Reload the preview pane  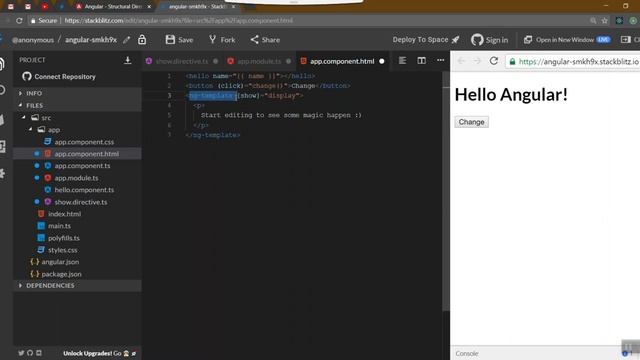coord(494,61)
